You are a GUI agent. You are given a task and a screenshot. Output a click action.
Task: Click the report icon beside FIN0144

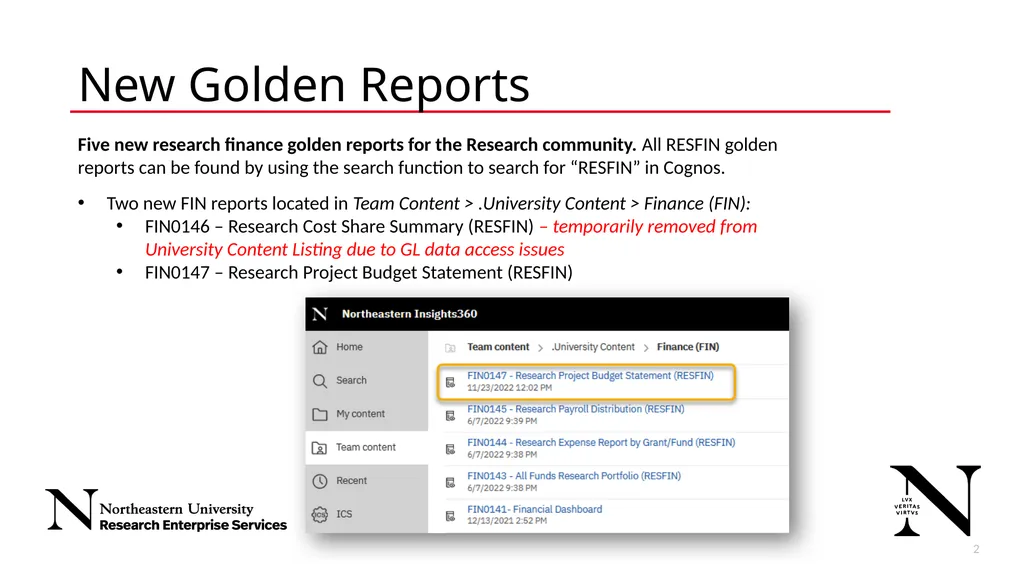[x=450, y=449]
